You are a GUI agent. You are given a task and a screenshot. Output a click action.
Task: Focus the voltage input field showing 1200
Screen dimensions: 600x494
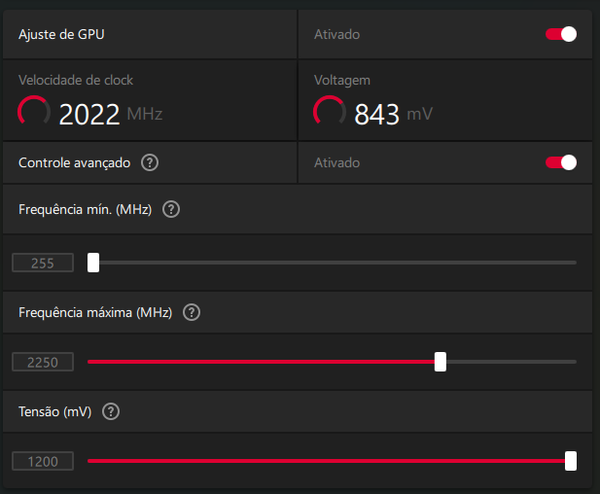(x=43, y=461)
